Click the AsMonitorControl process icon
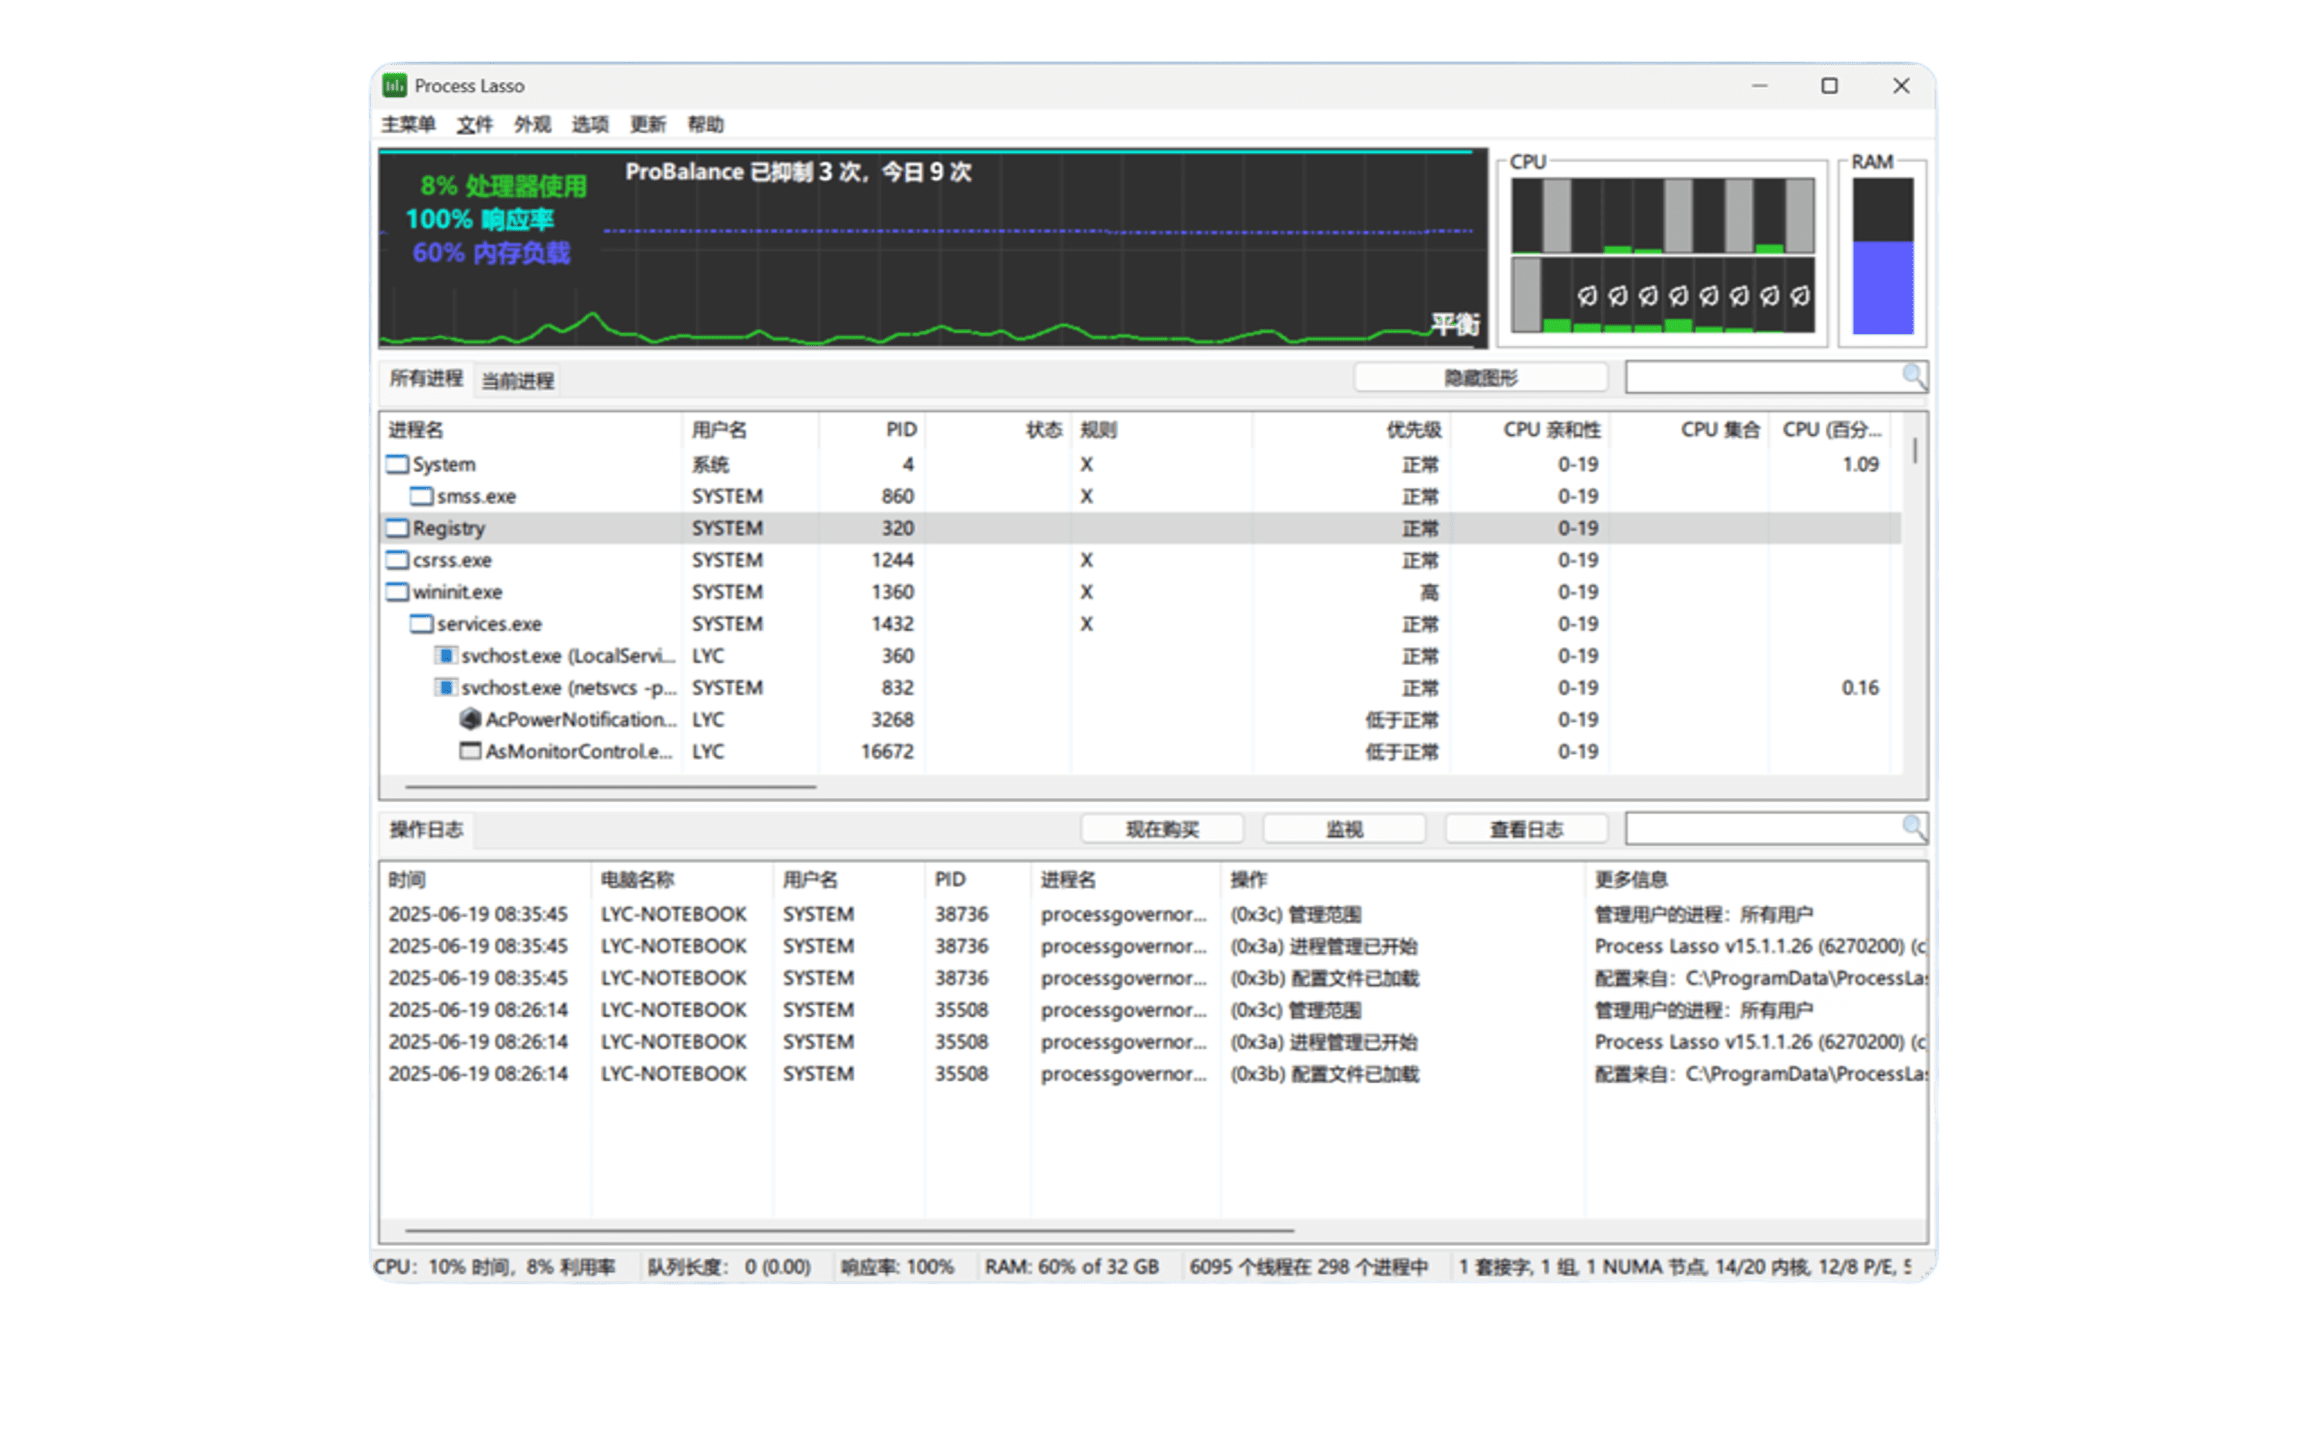This screenshot has width=2310, height=1431. (470, 751)
